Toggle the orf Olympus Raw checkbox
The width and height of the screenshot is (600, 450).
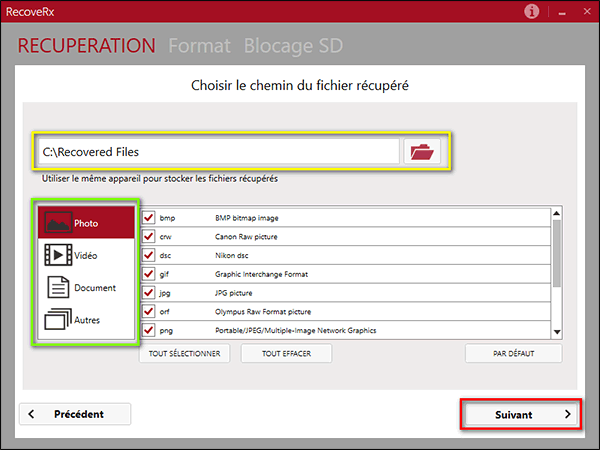(149, 311)
